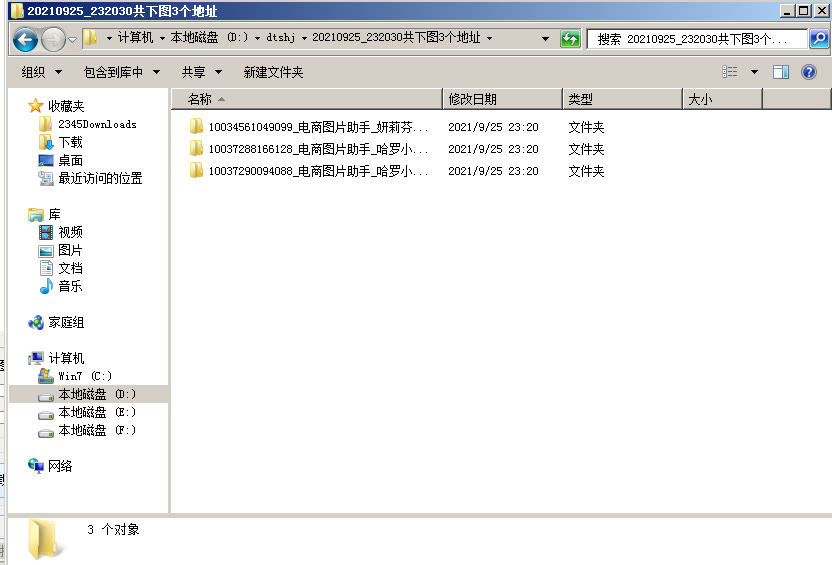Open address history dropdown arrow
This screenshot has width=832, height=565.
point(545,38)
